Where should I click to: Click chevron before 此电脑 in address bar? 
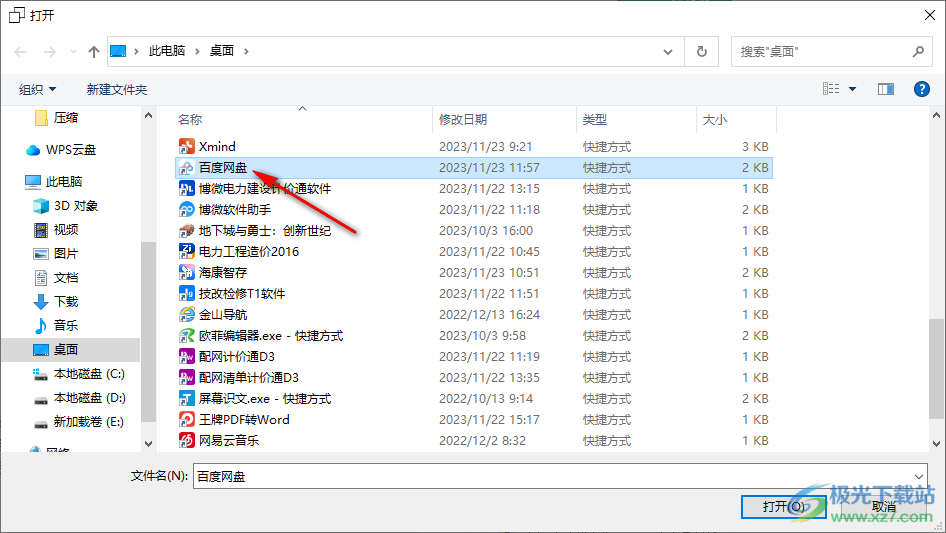point(136,51)
